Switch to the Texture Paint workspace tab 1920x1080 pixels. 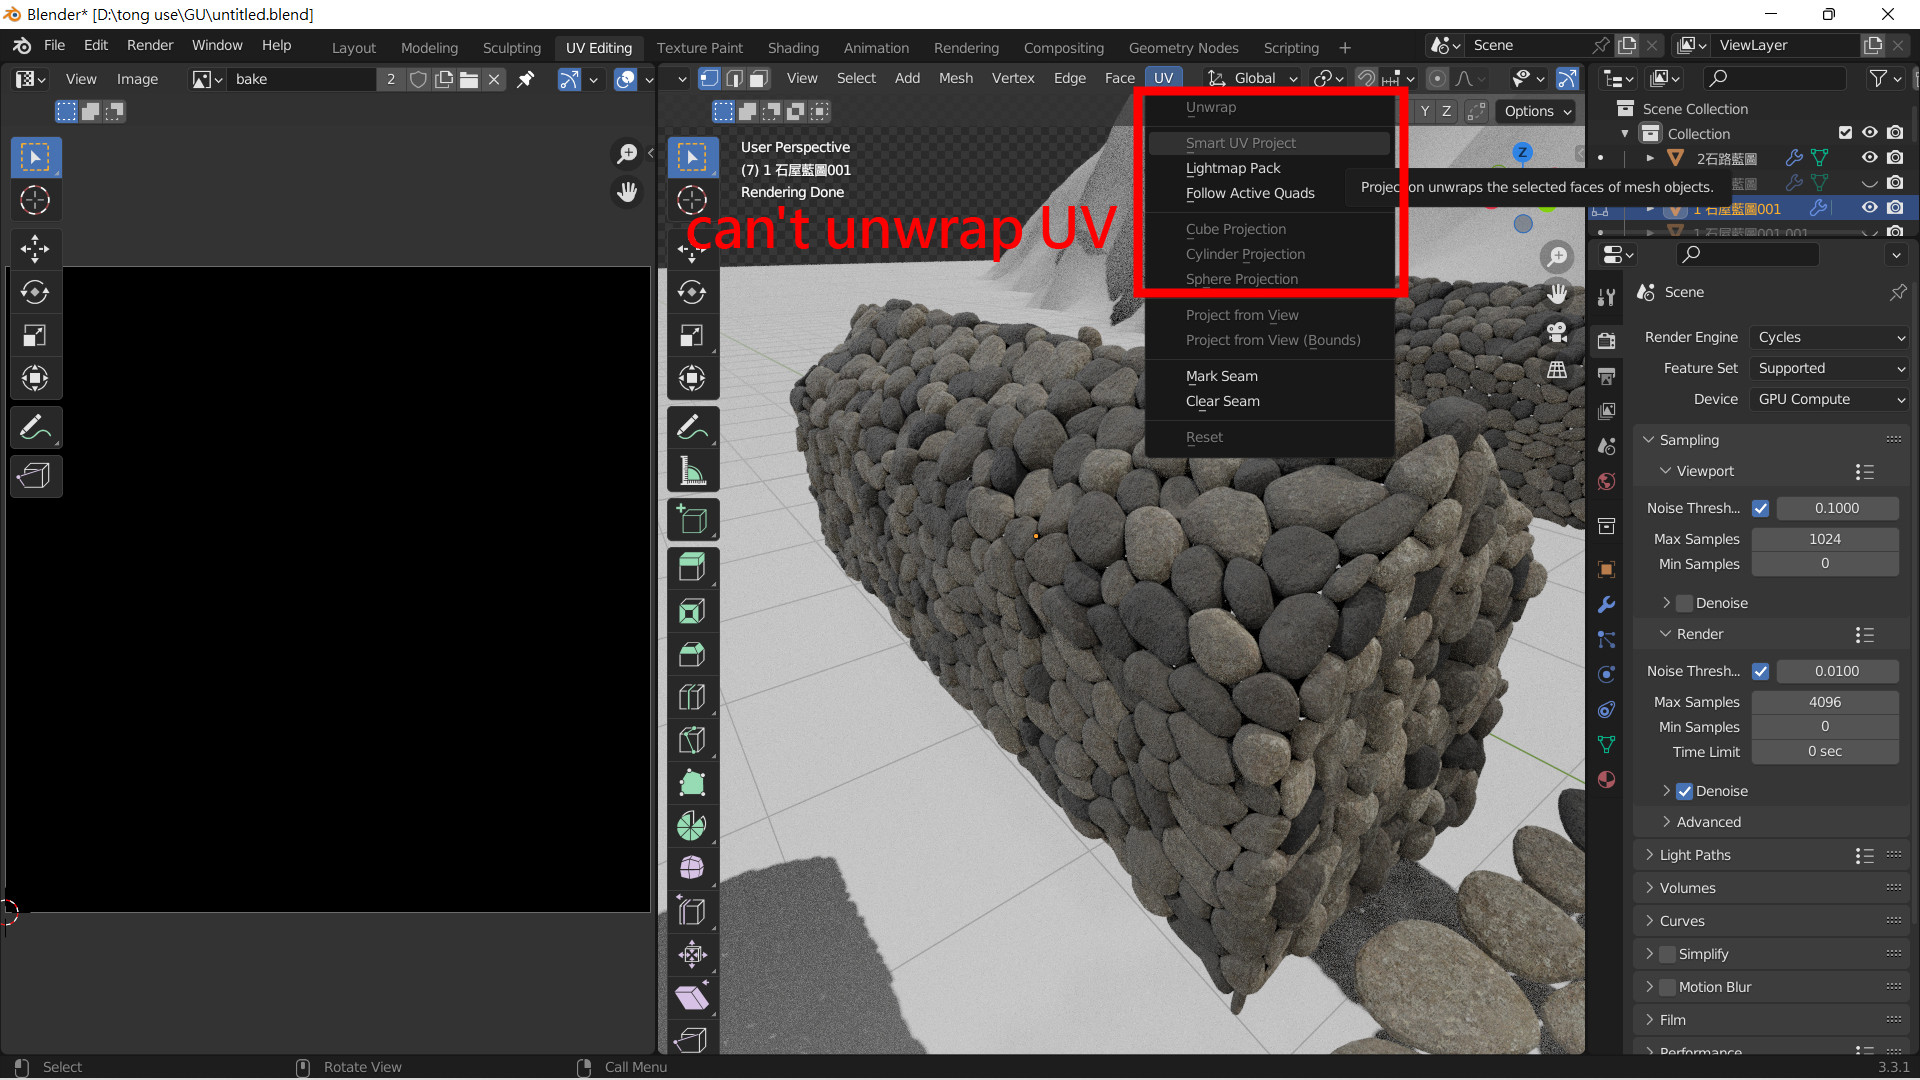[699, 47]
